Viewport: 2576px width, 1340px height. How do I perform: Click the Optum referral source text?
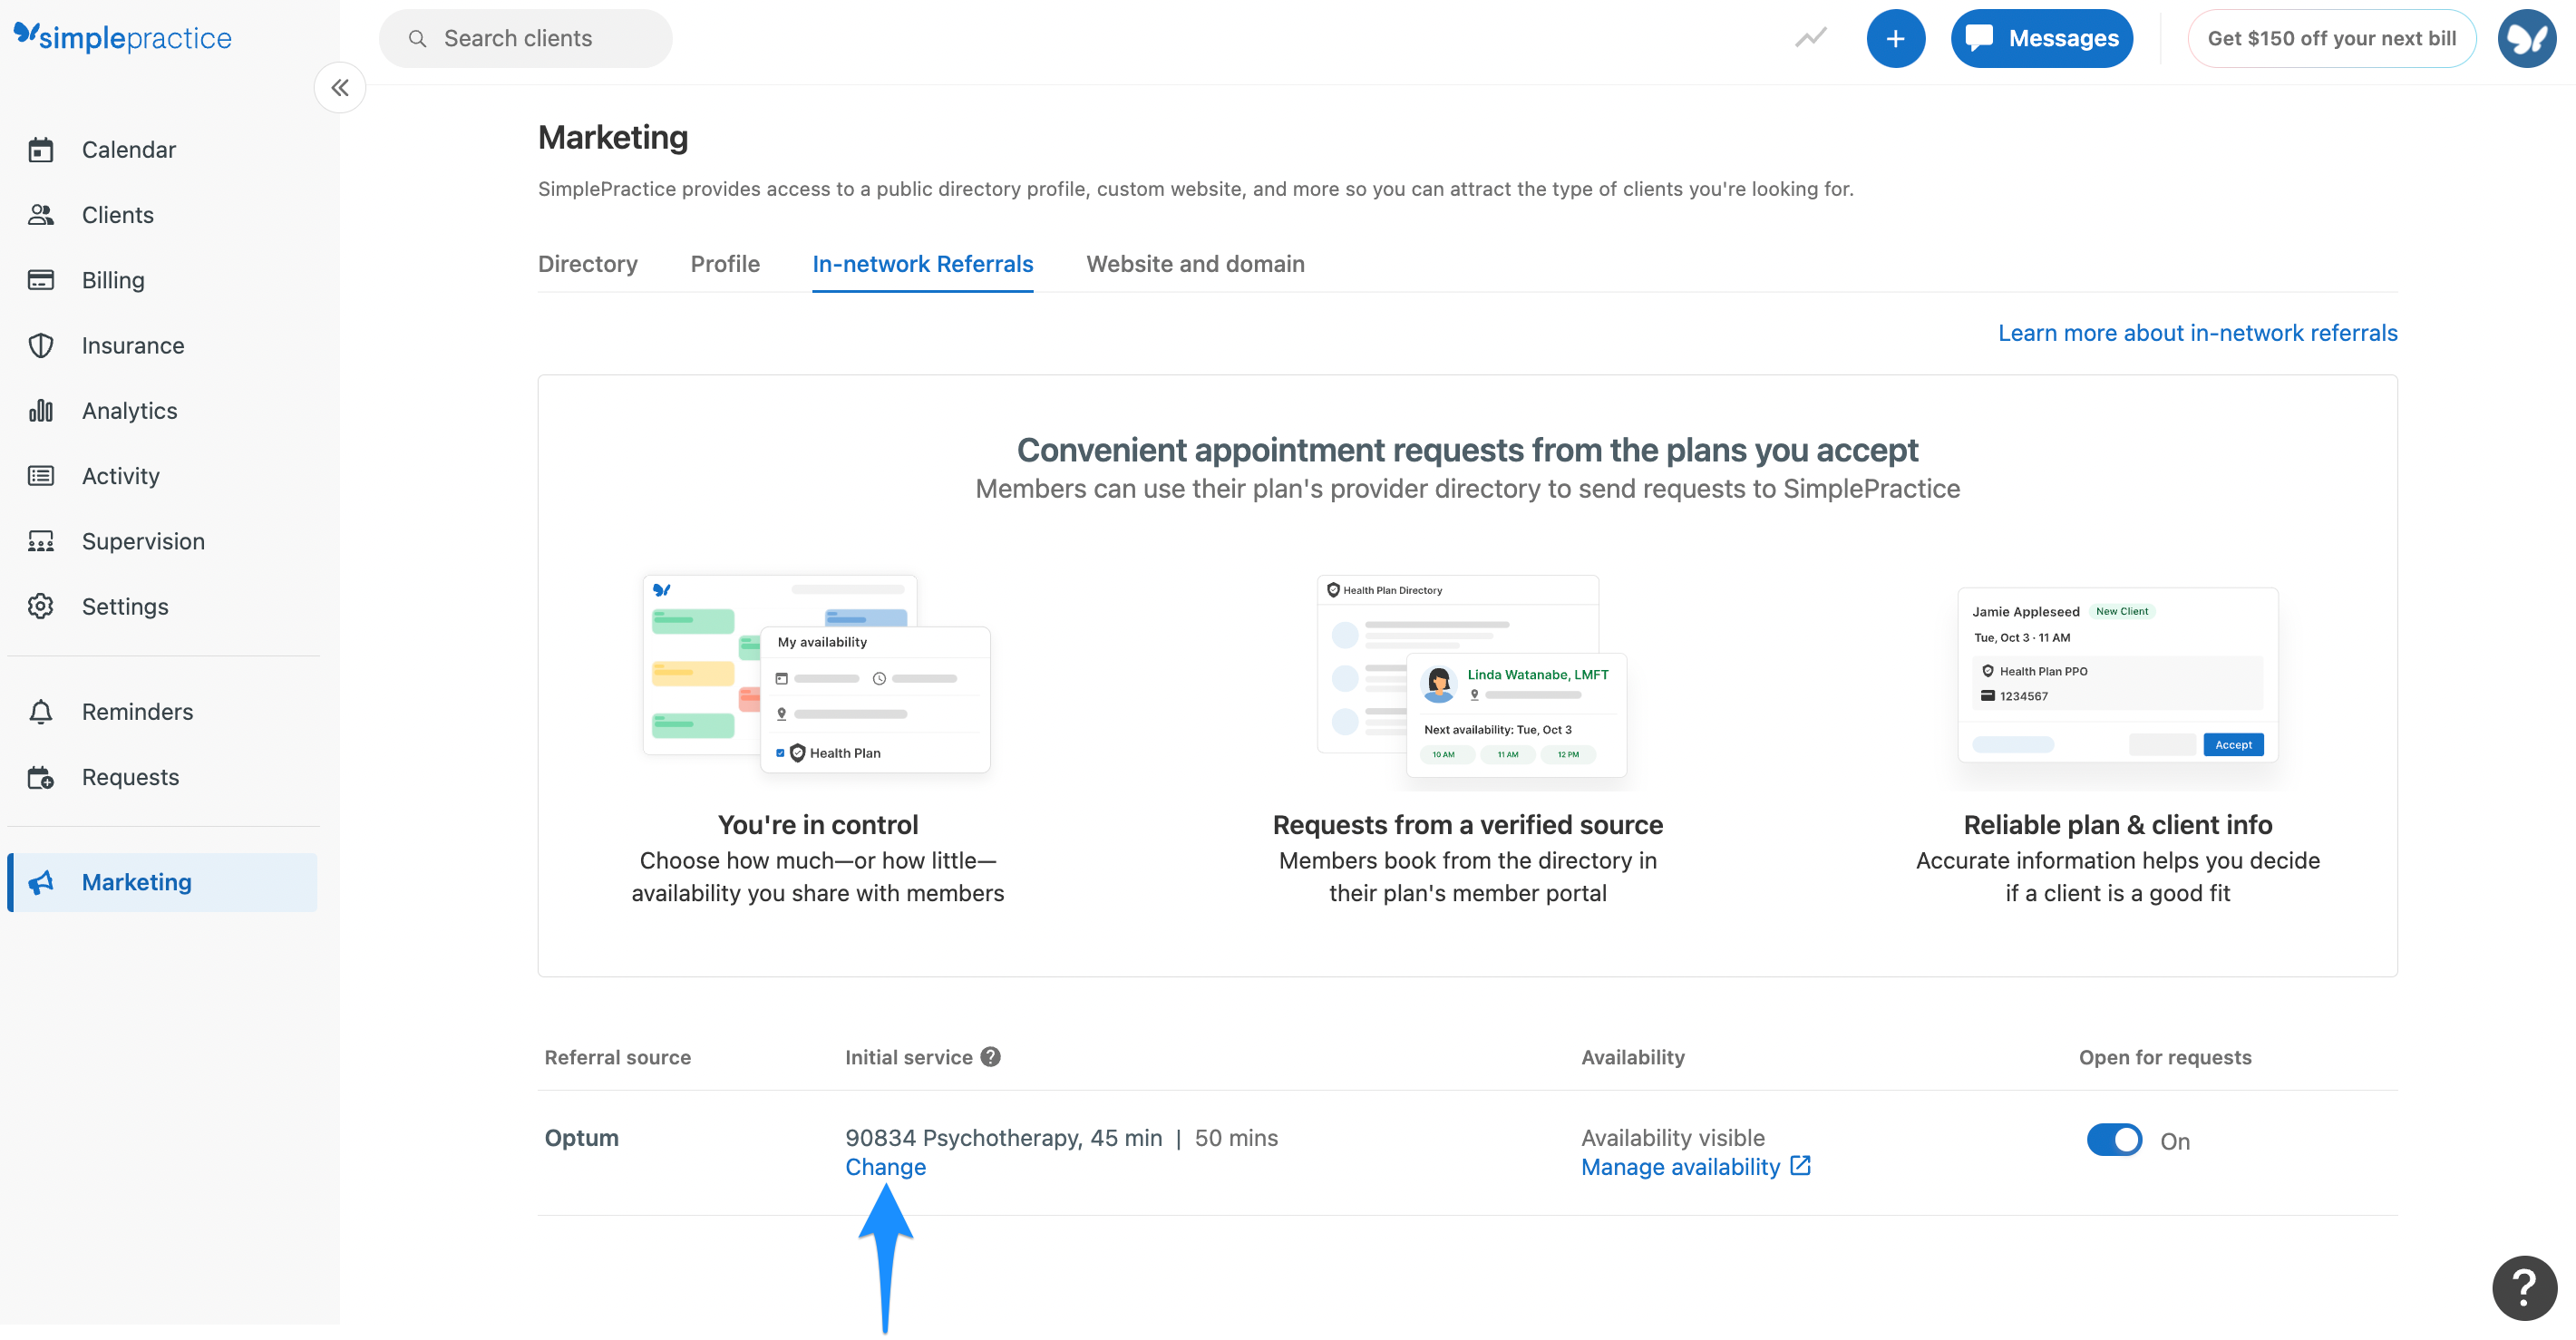tap(582, 1138)
